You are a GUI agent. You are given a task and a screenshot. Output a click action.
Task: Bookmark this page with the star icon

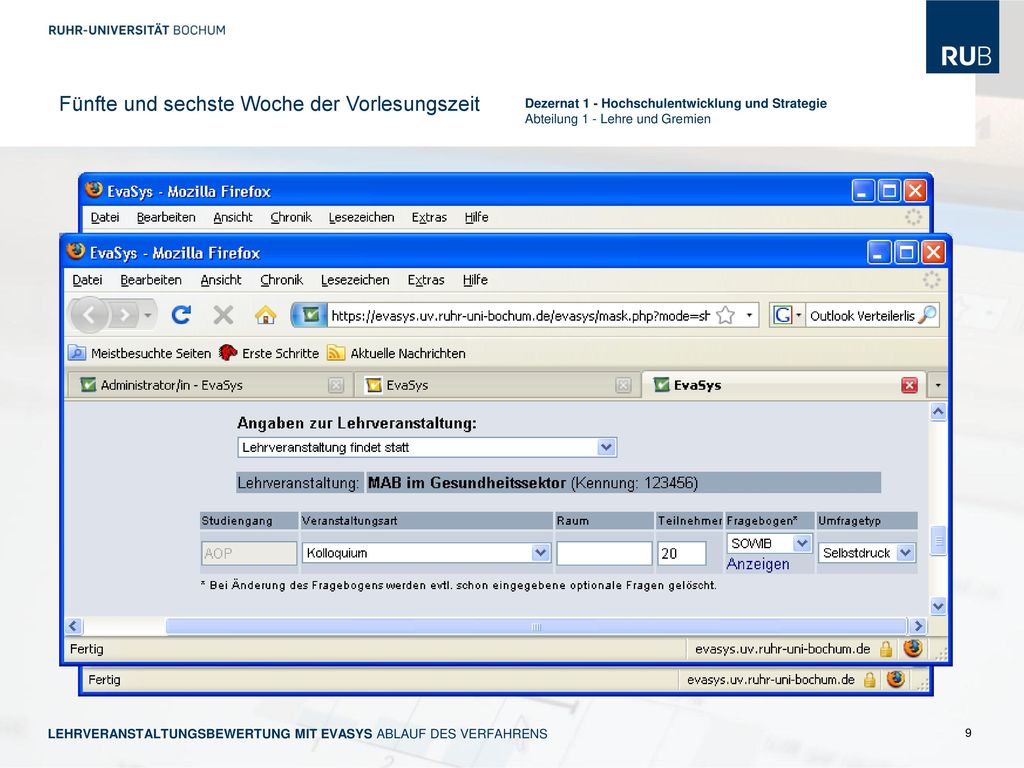click(725, 316)
